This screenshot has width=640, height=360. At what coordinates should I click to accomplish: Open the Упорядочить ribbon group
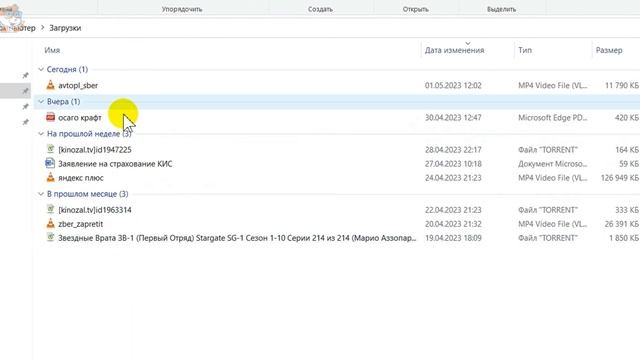pyautogui.click(x=182, y=9)
